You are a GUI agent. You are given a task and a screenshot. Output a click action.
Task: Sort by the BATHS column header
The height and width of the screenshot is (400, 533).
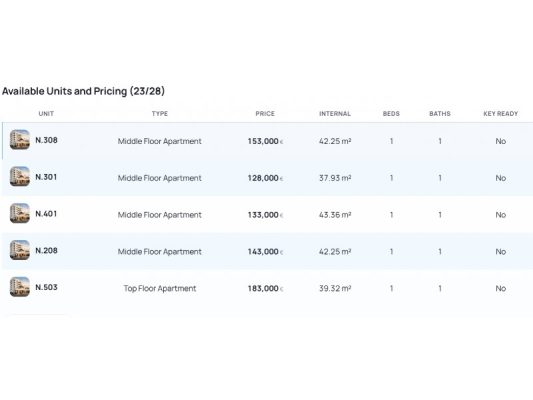tap(440, 114)
